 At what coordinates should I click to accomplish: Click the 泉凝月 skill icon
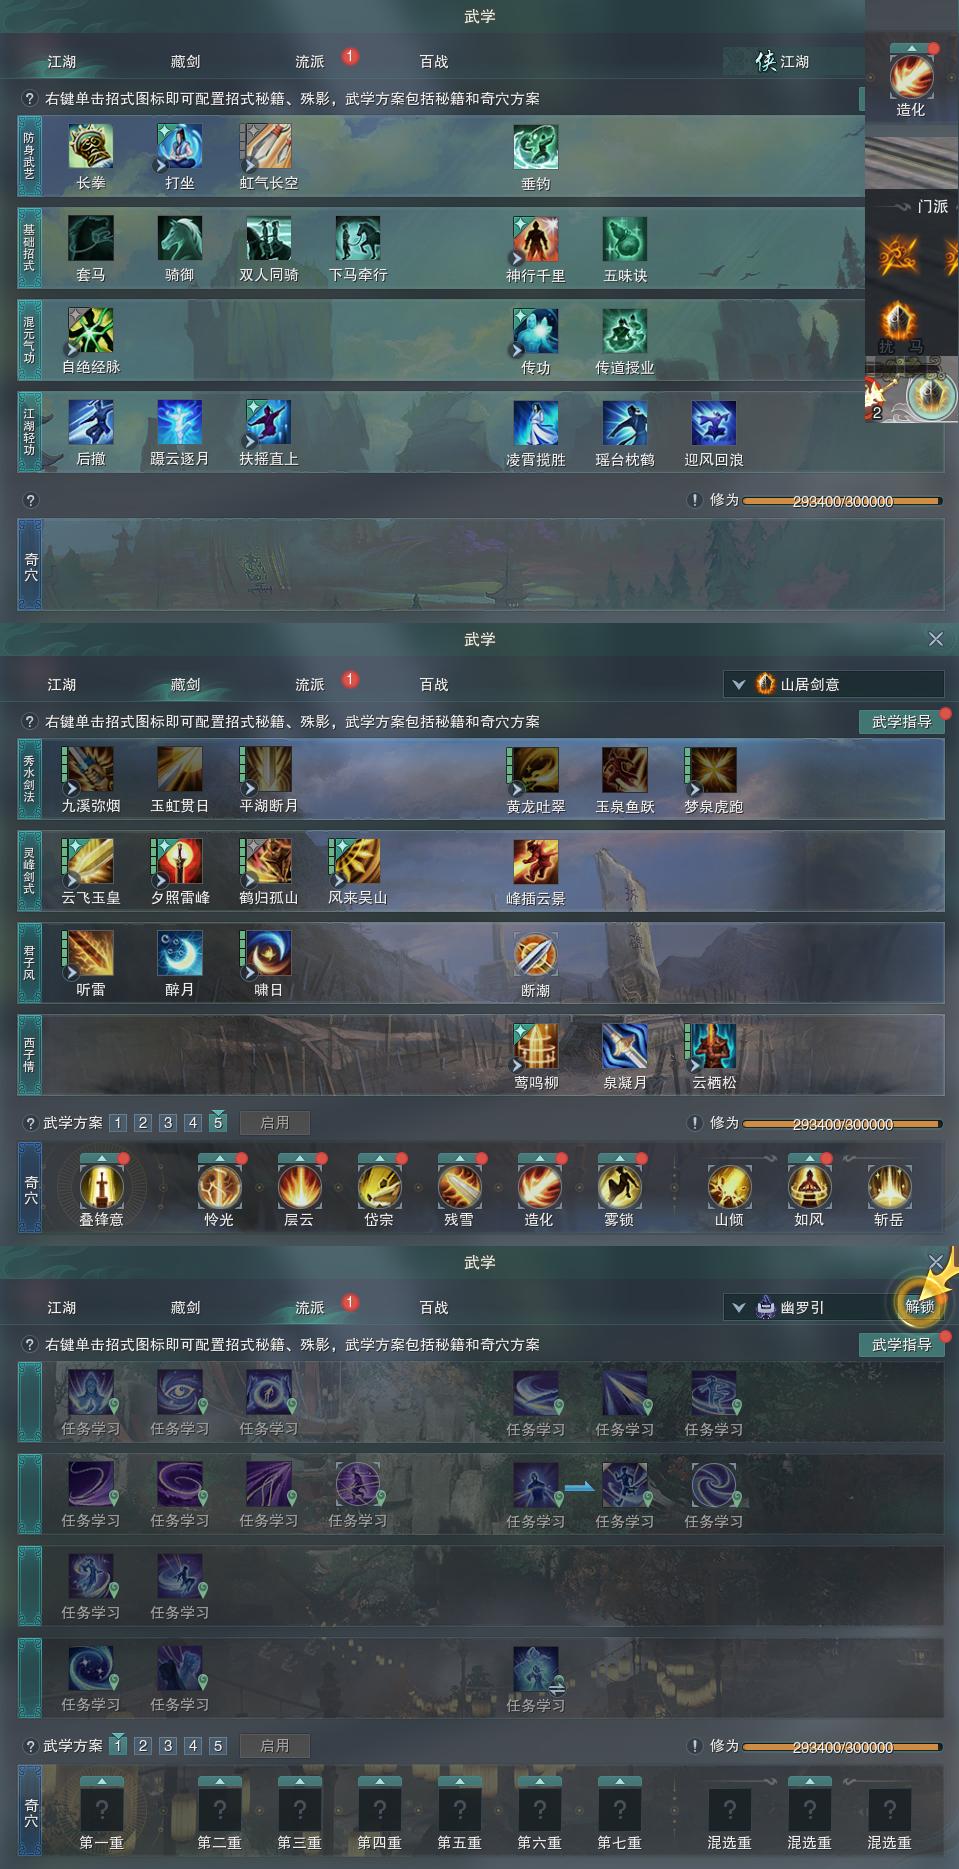(625, 1046)
